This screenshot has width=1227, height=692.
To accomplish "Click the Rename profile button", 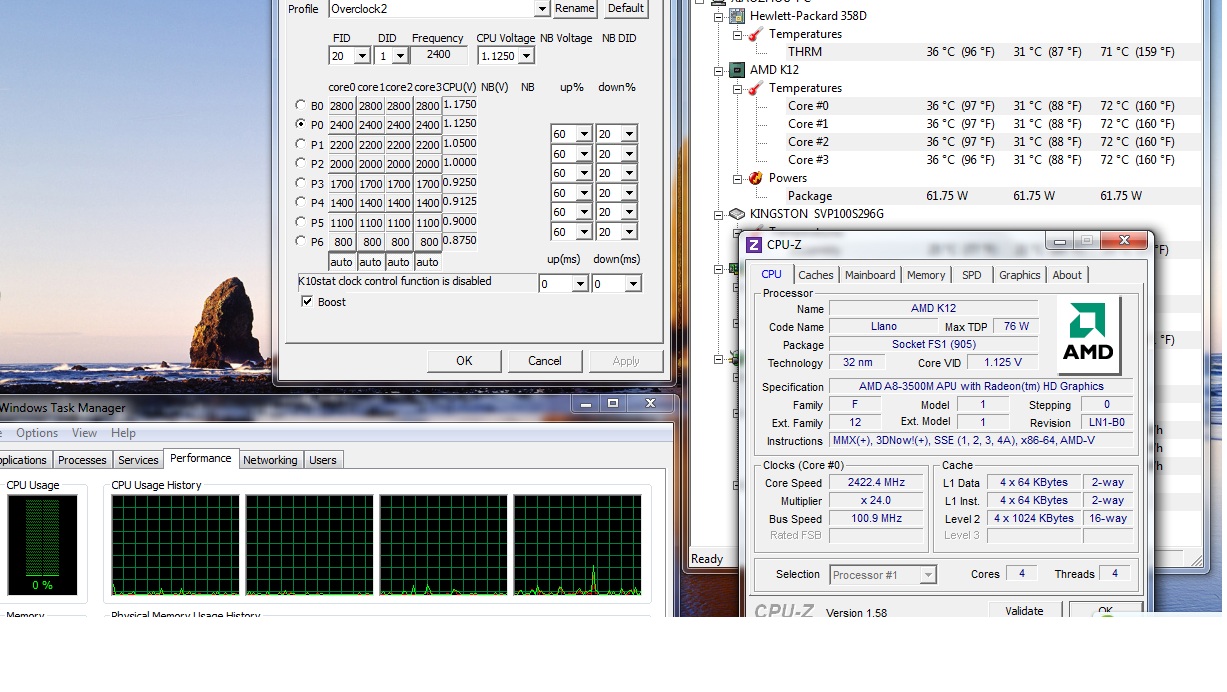I will coord(575,8).
